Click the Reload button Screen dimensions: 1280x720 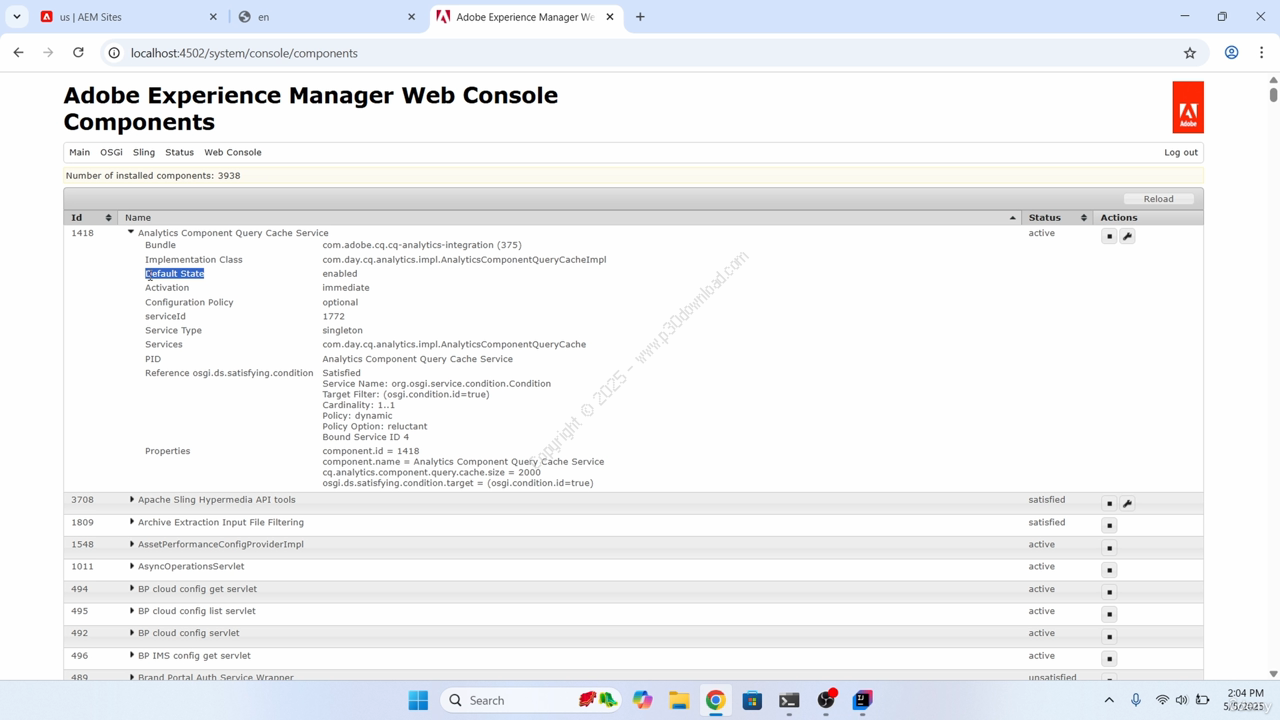click(1158, 198)
